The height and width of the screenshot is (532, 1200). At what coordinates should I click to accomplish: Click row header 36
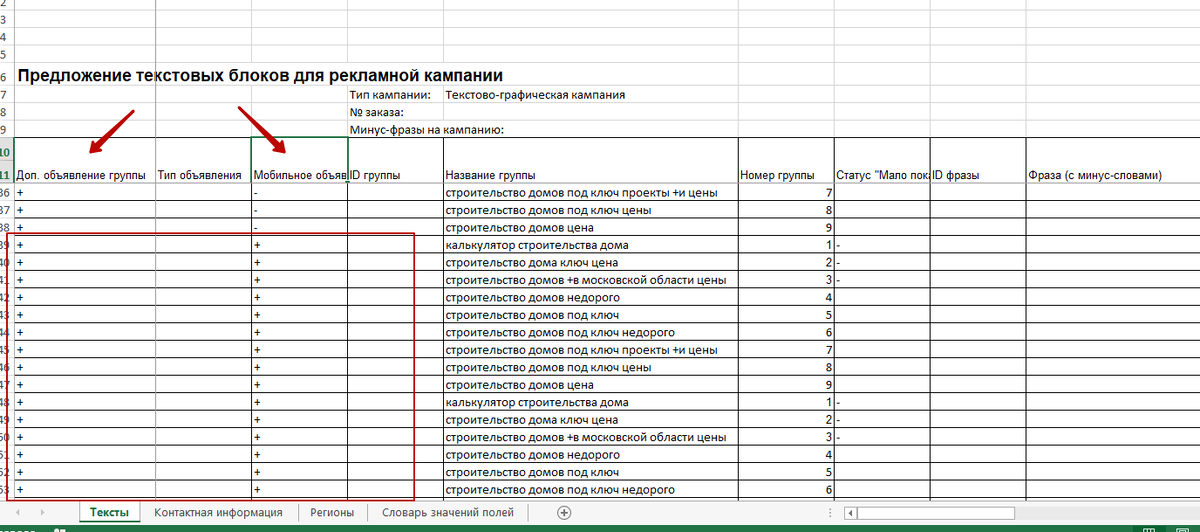pyautogui.click(x=6, y=193)
